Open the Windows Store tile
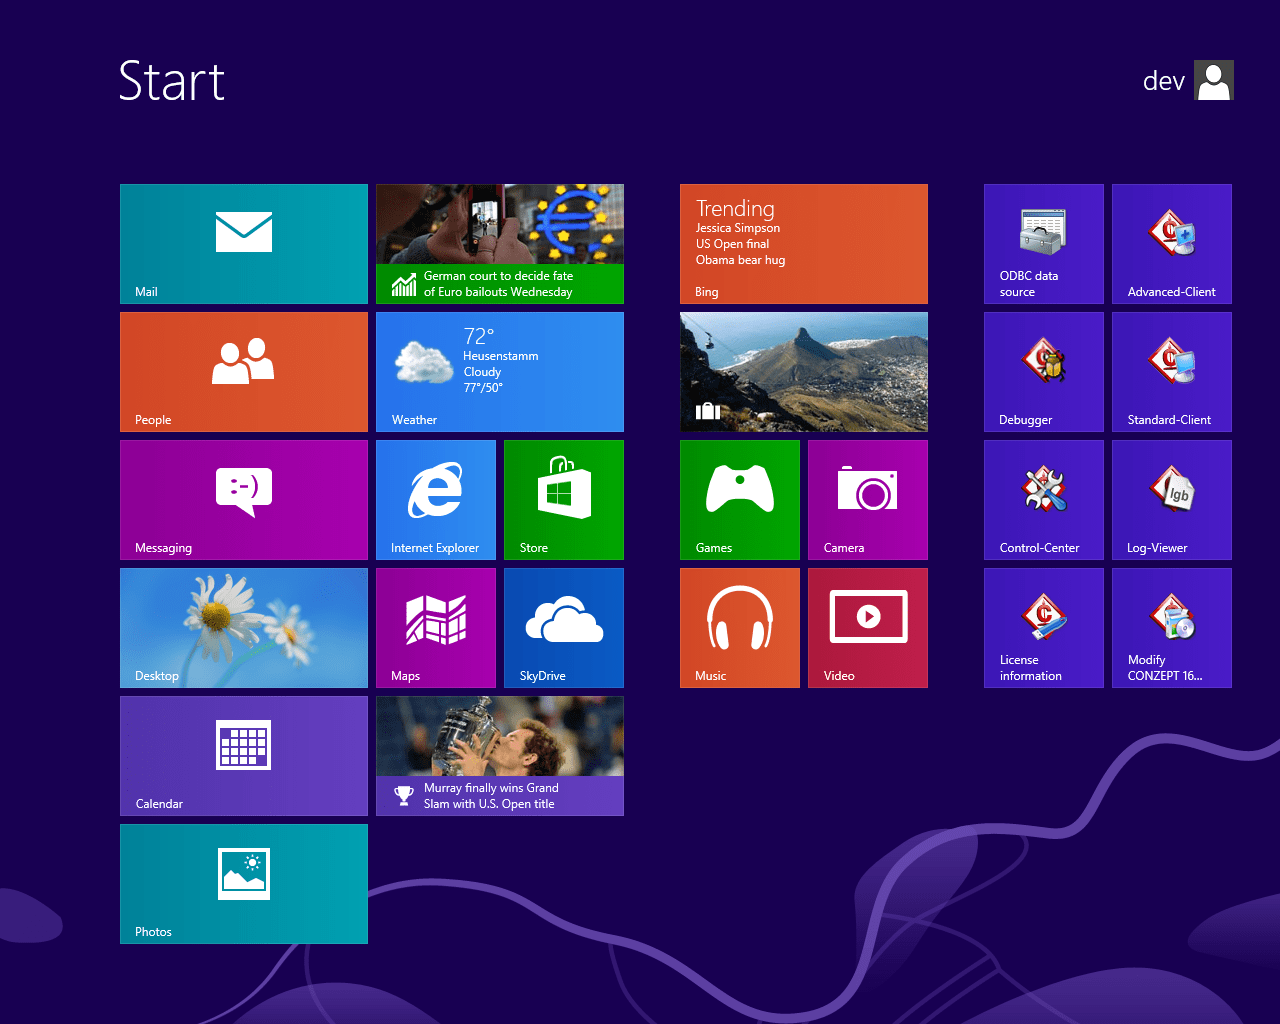Image resolution: width=1280 pixels, height=1024 pixels. coord(563,499)
